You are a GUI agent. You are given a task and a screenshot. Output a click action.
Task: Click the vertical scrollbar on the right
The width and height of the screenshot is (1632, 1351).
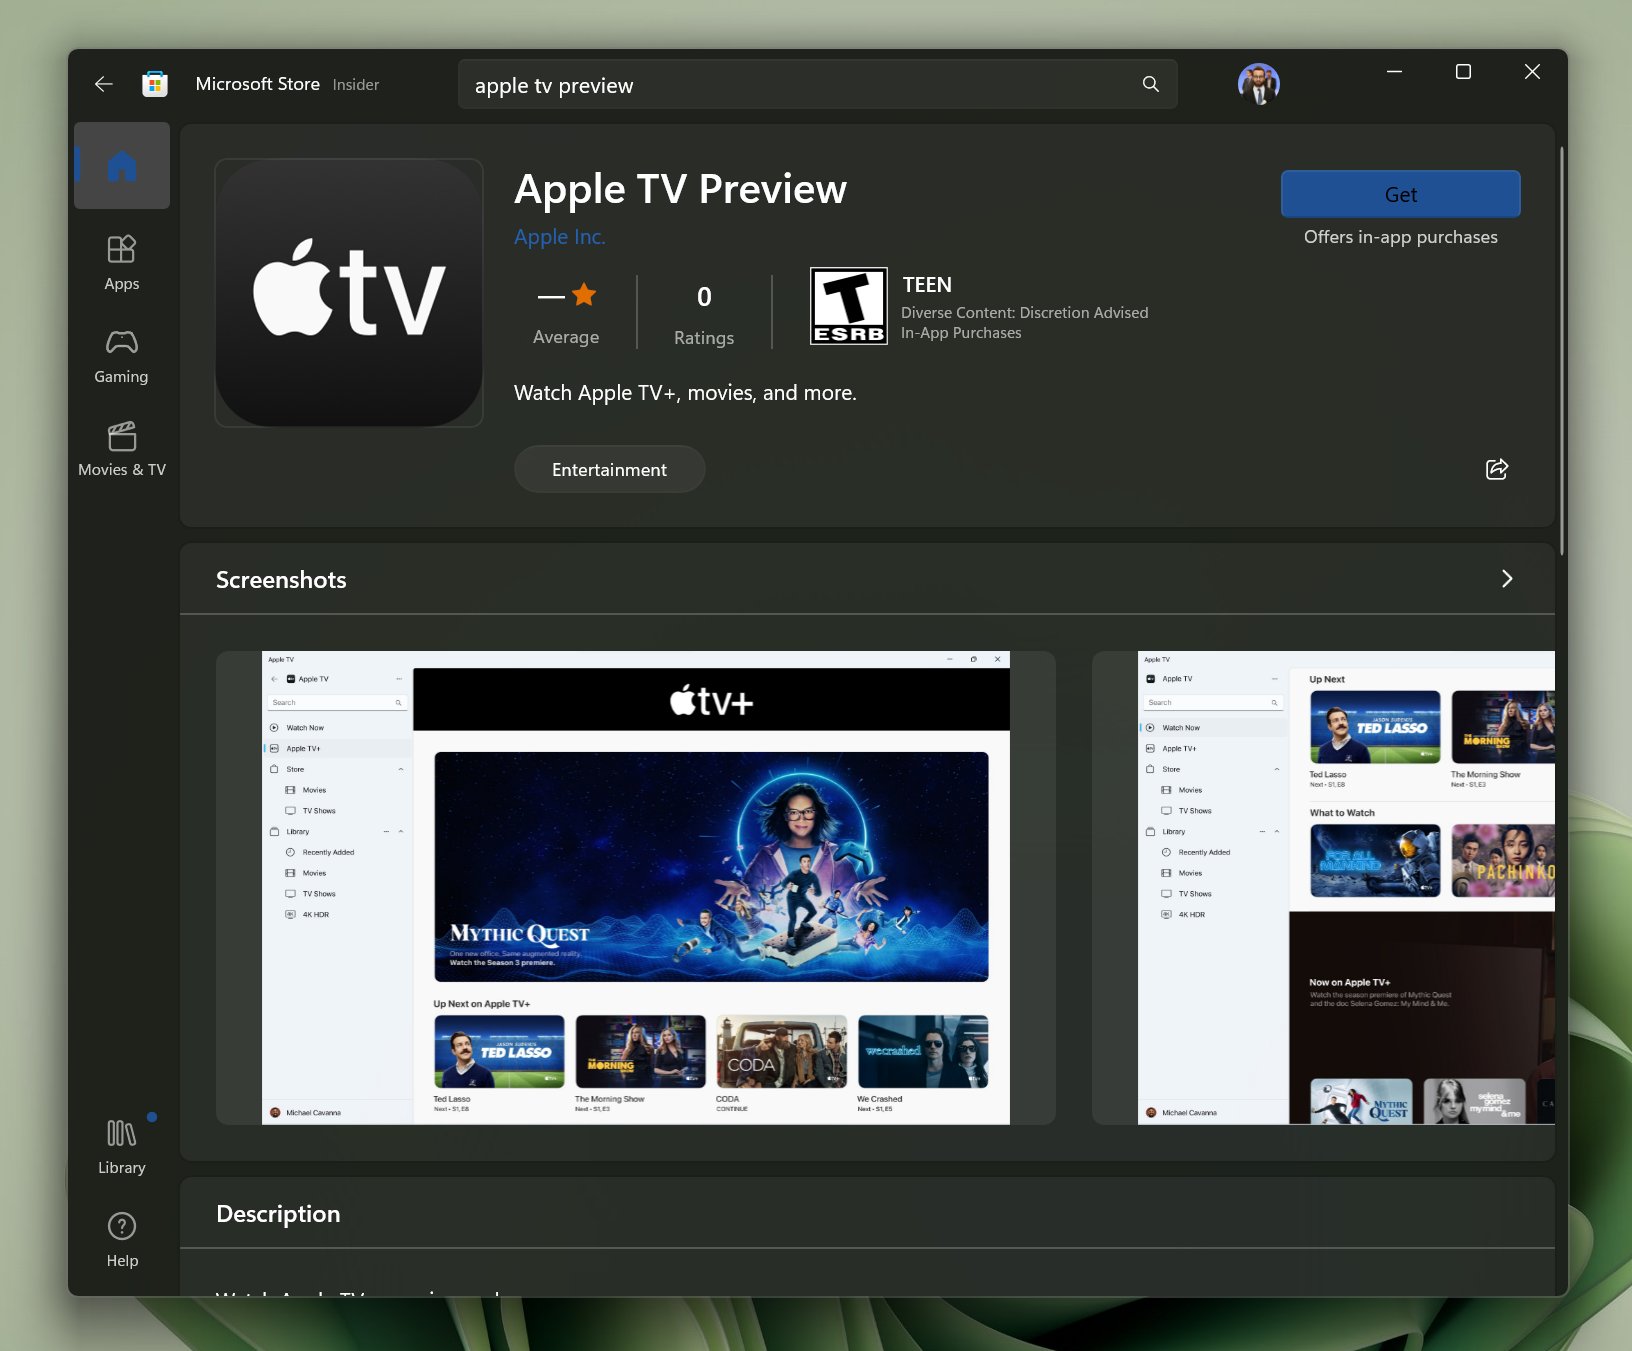(1561, 350)
